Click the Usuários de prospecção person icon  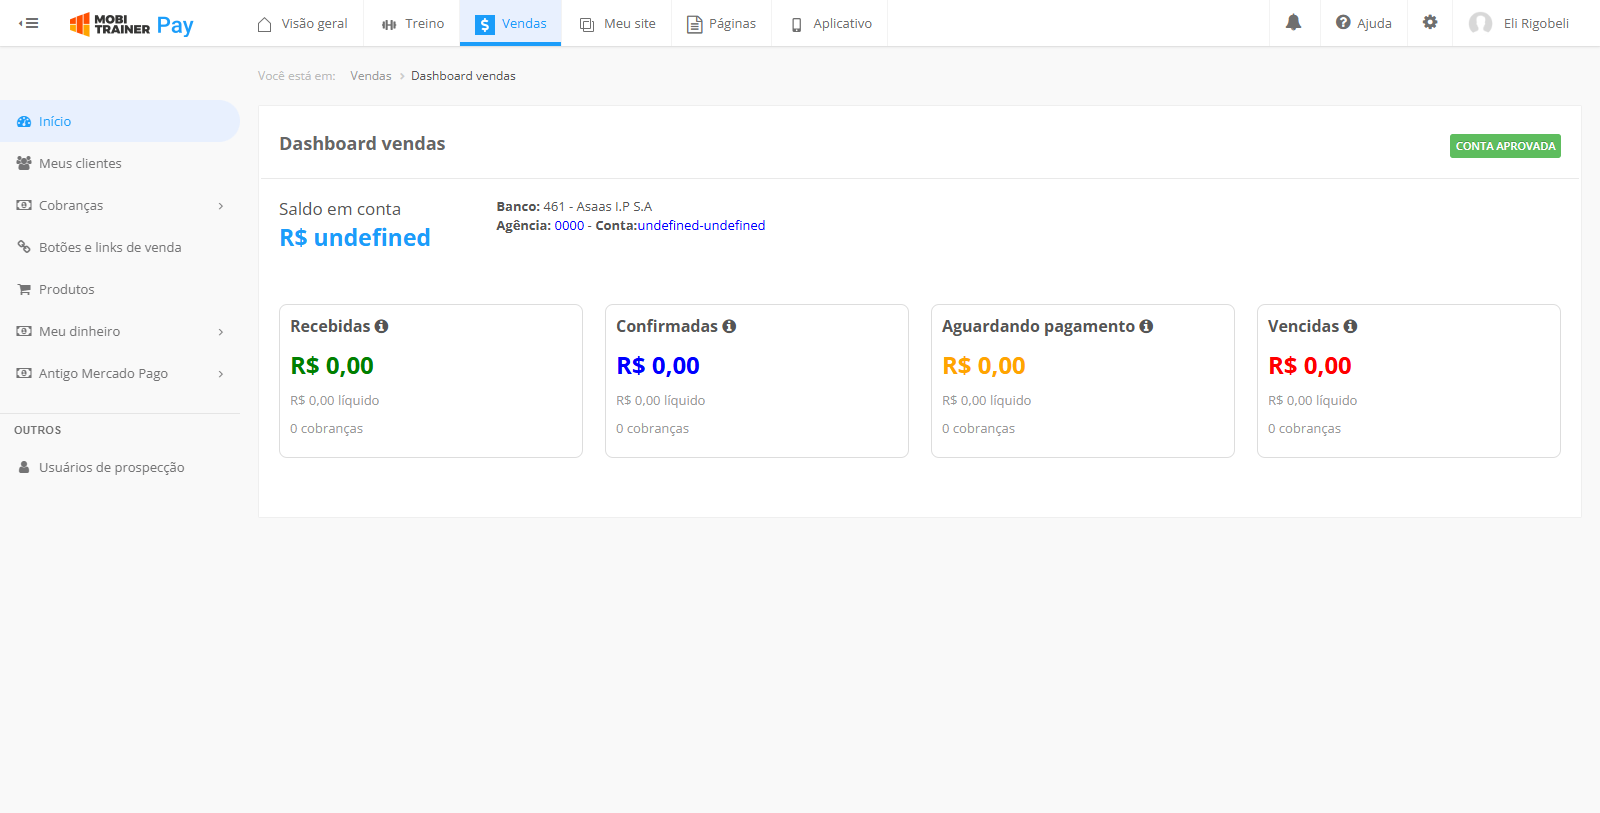click(24, 467)
